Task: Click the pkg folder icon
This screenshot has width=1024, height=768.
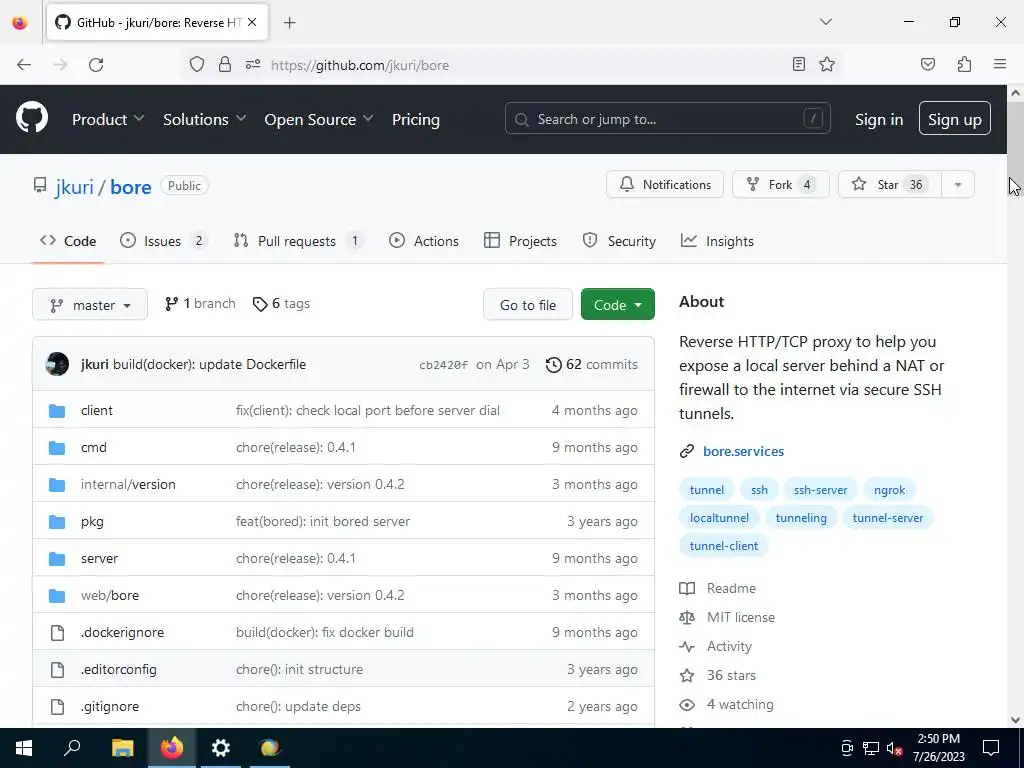Action: point(57,522)
